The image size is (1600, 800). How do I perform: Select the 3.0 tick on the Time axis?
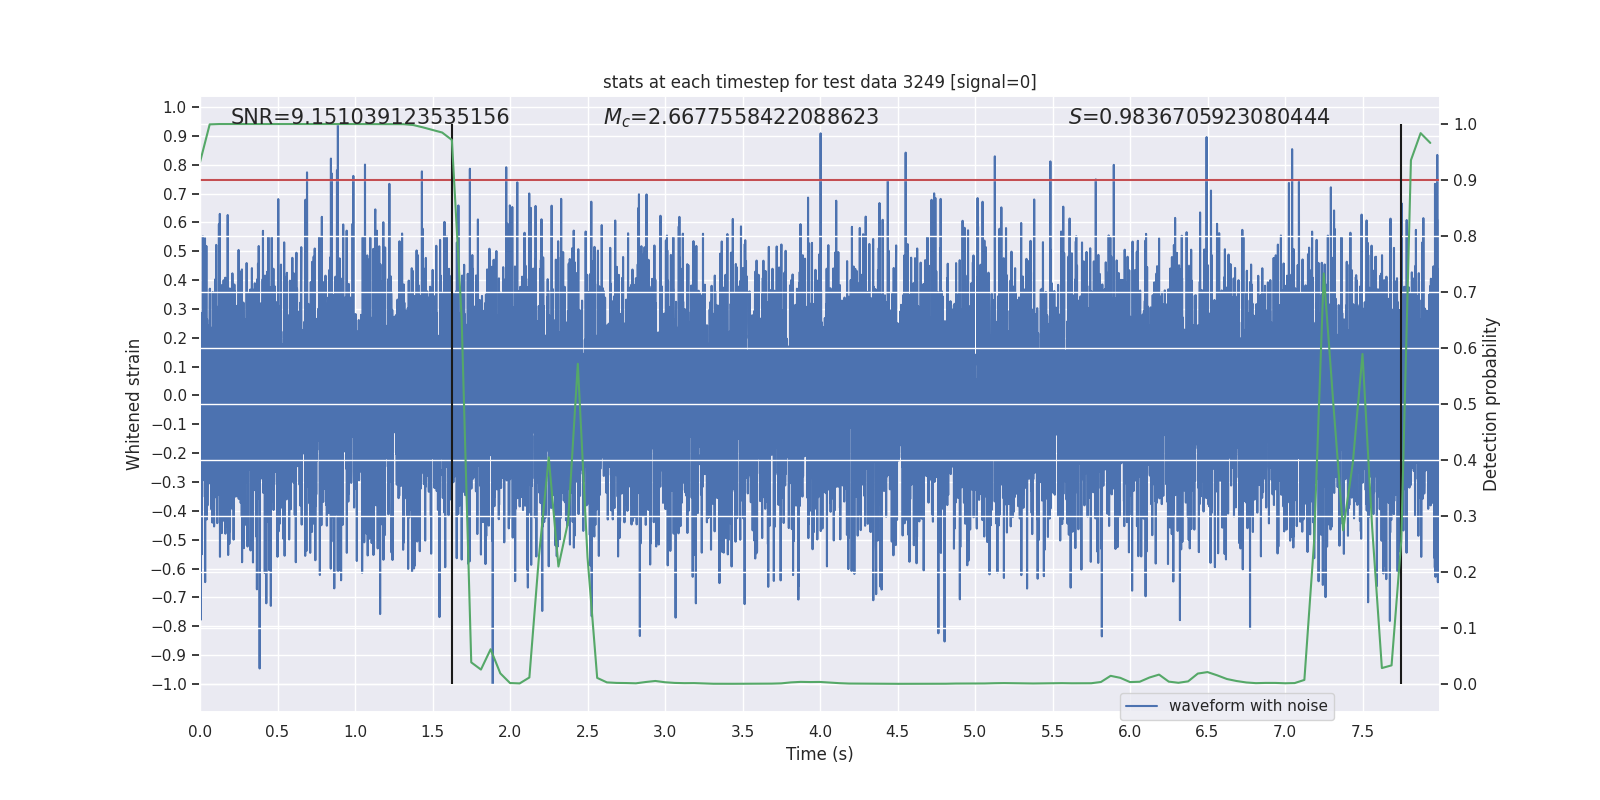click(x=665, y=731)
